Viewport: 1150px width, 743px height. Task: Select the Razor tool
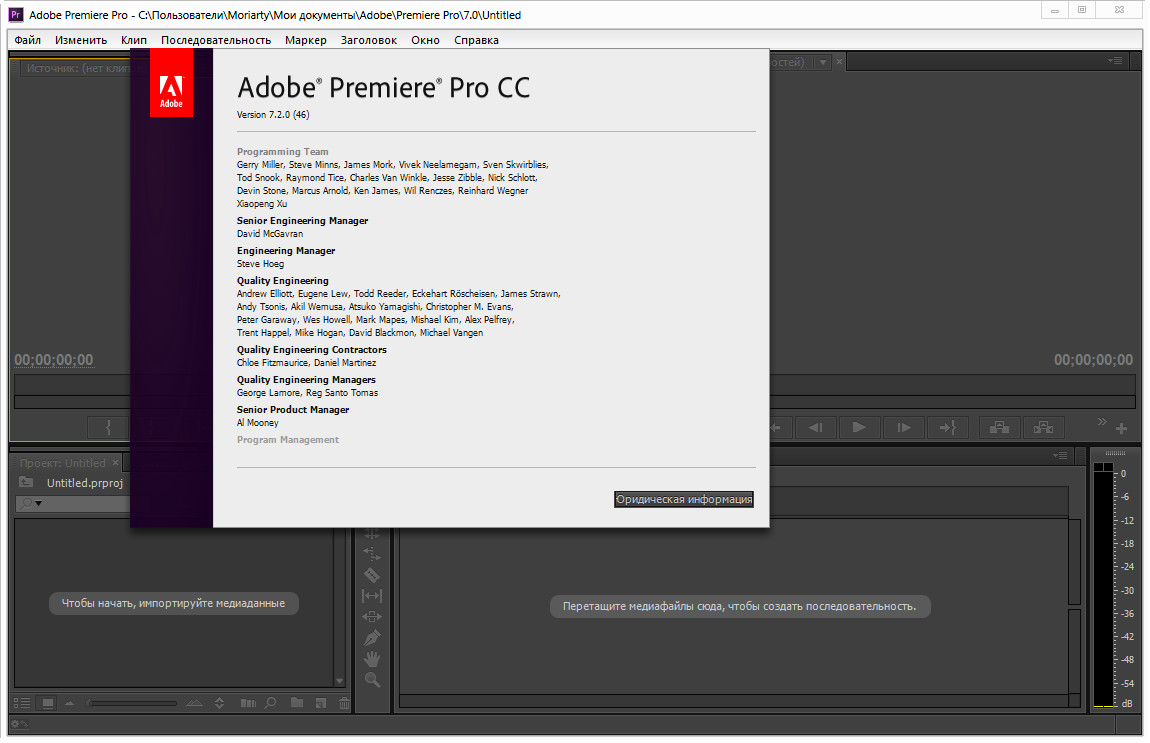tap(372, 576)
